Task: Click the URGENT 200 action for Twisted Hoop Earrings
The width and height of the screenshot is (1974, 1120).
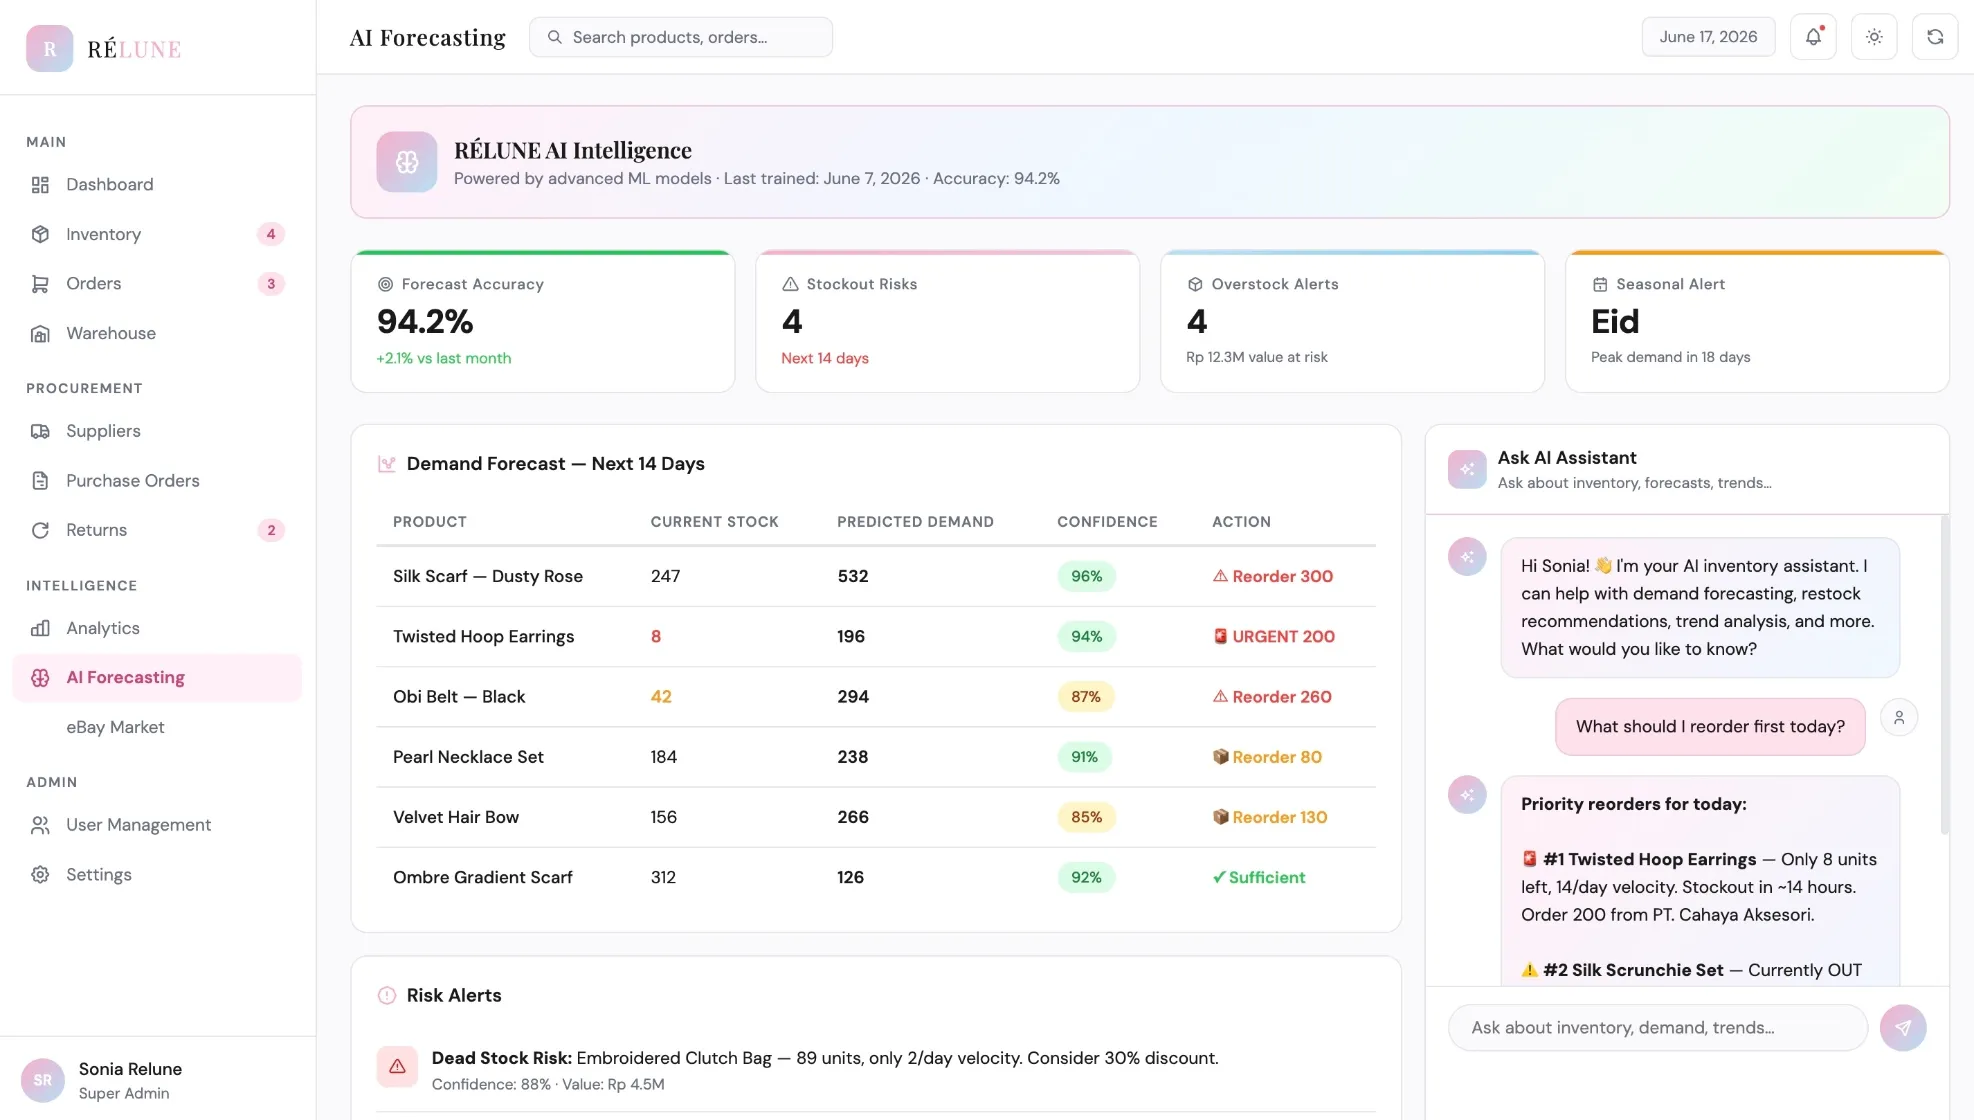Action: click(x=1274, y=636)
